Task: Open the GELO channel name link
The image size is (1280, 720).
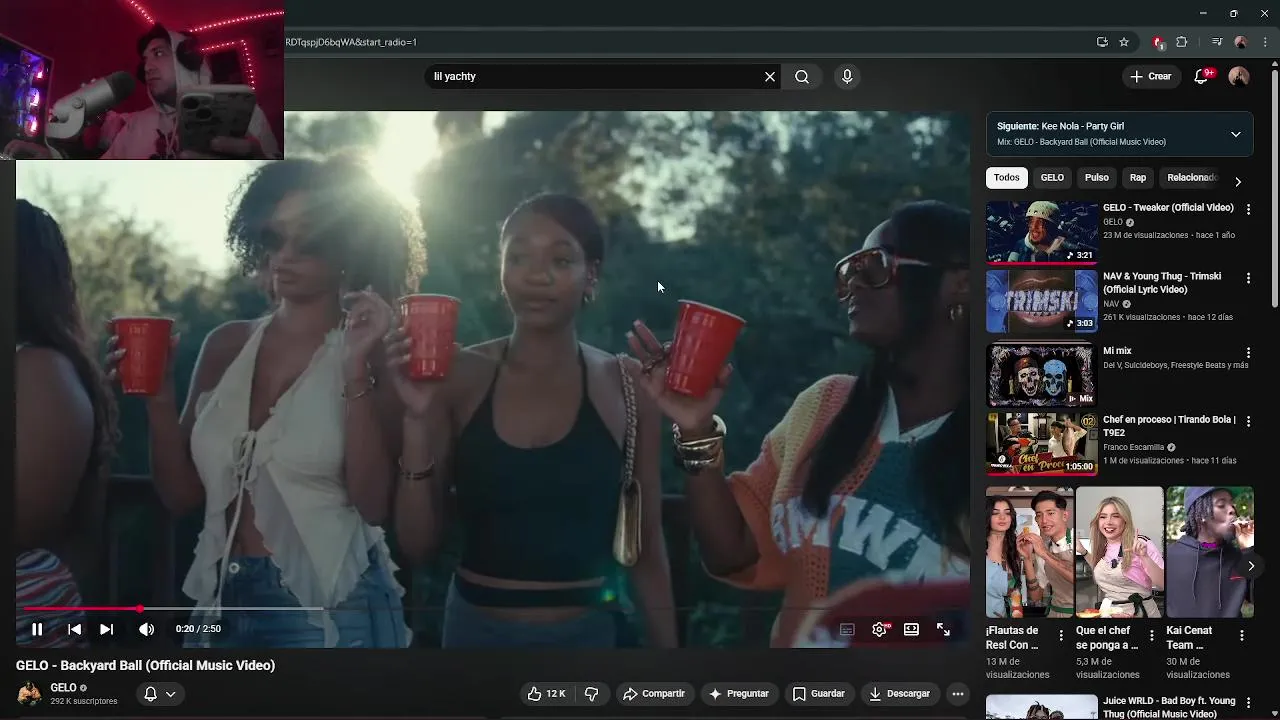Action: (x=63, y=688)
